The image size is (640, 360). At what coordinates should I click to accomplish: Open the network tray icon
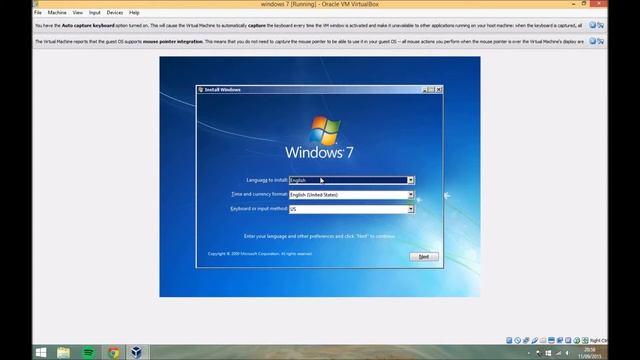pos(558,353)
